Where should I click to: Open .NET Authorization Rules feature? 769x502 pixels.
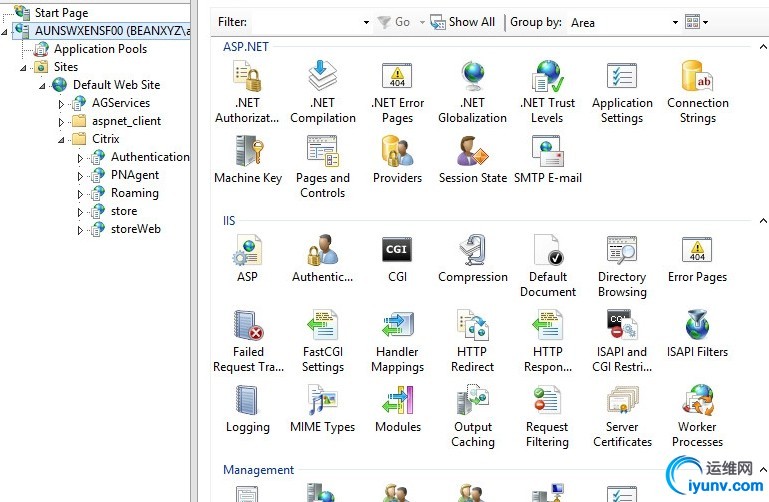[x=247, y=91]
